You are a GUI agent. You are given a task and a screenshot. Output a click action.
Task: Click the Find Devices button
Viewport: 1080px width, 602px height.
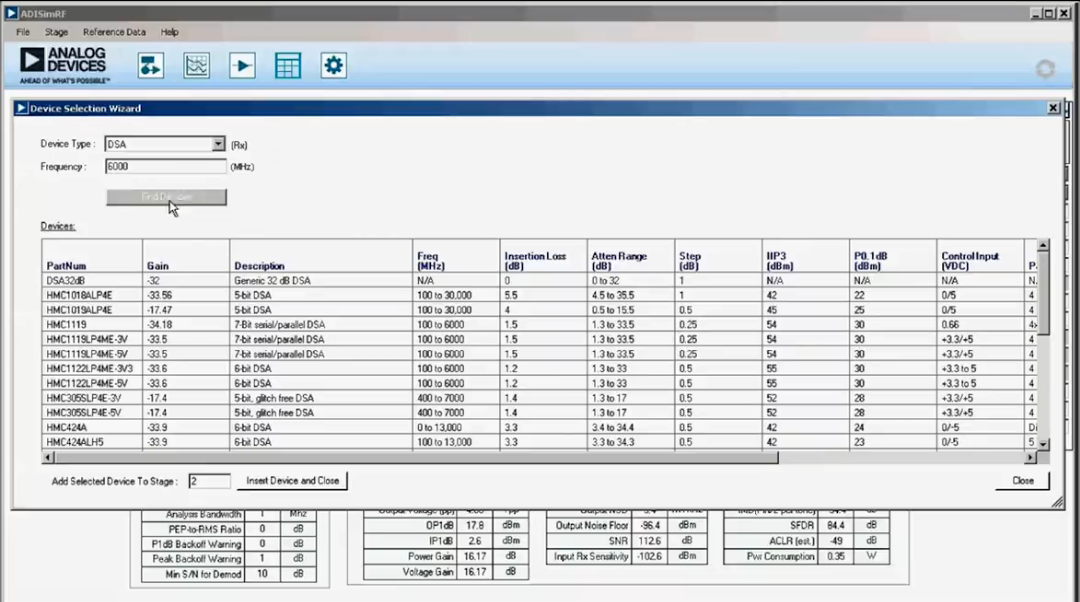click(166, 197)
